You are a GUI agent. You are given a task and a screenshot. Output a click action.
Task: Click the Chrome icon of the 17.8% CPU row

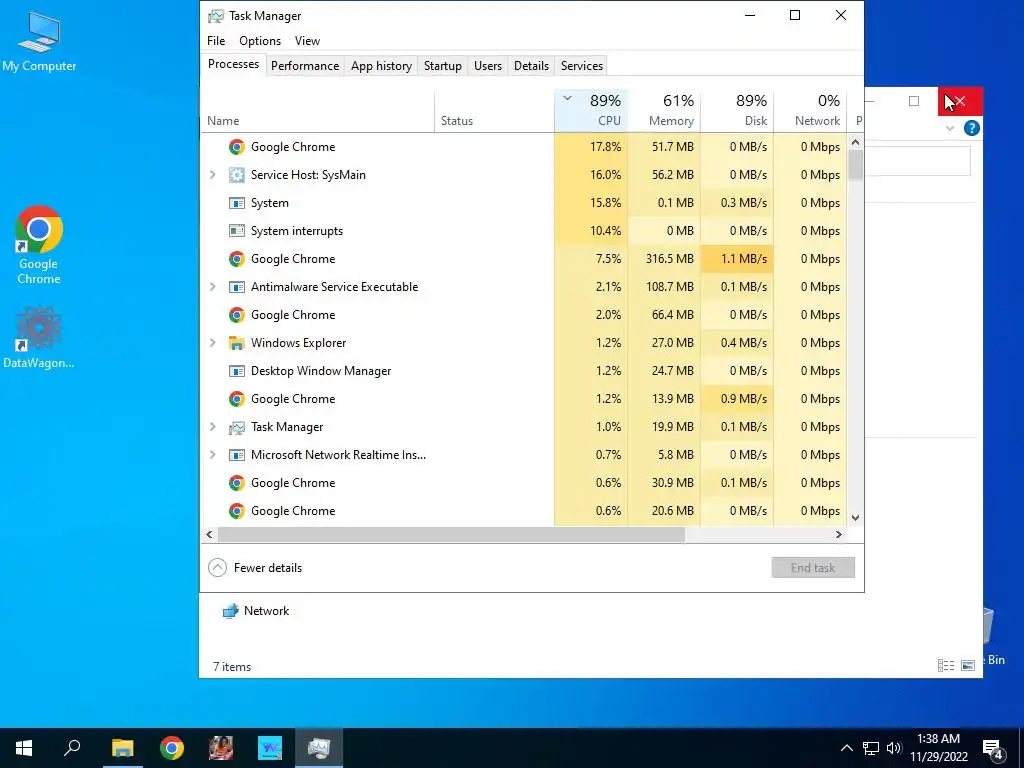click(x=236, y=147)
